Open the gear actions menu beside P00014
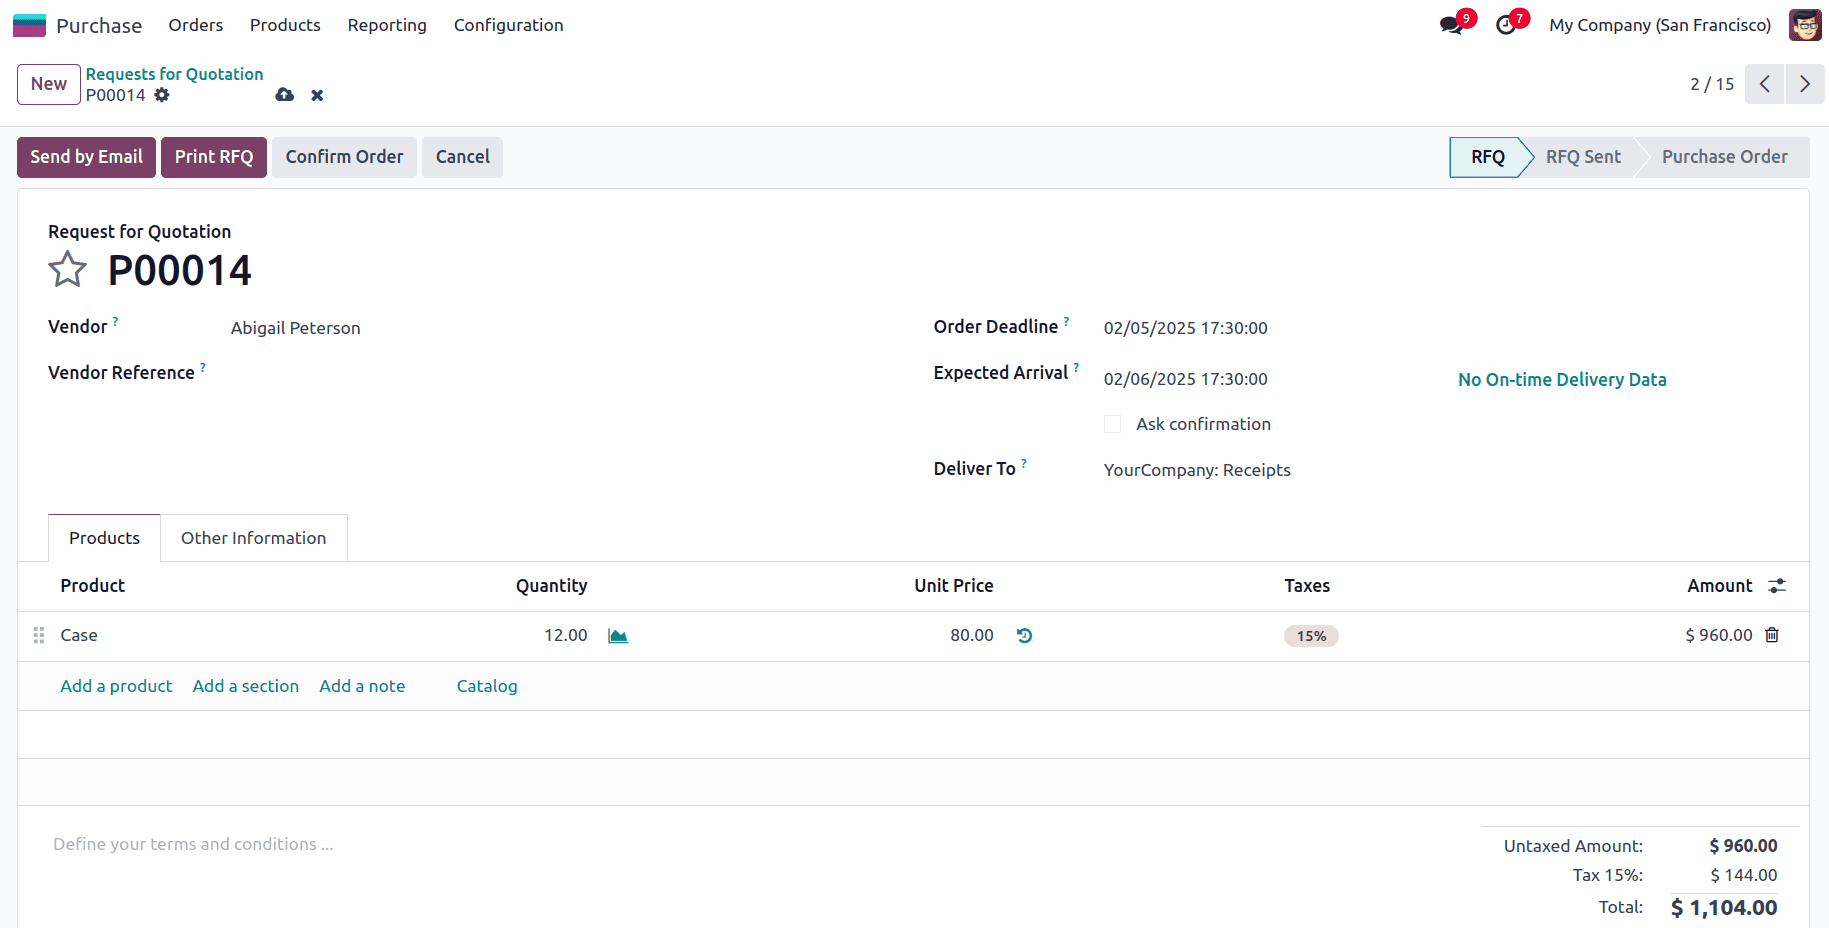Image resolution: width=1829 pixels, height=928 pixels. point(162,95)
